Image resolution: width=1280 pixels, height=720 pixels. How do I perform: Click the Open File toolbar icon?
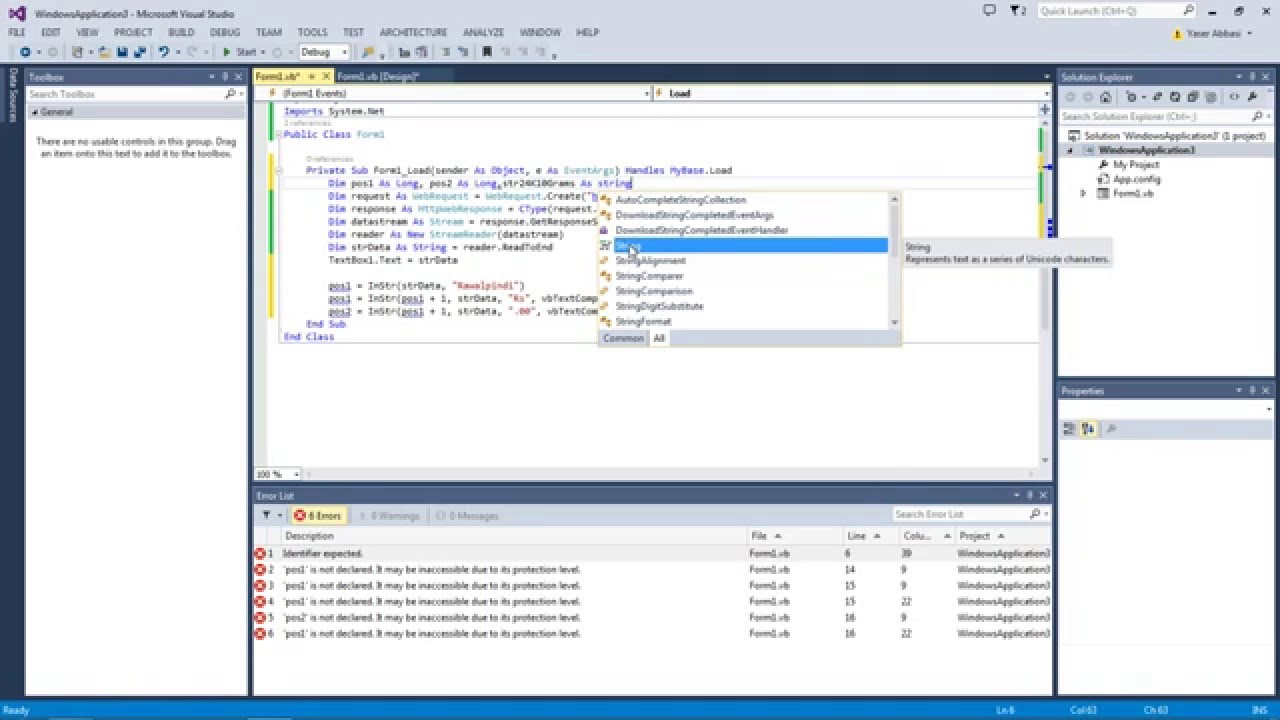[105, 52]
